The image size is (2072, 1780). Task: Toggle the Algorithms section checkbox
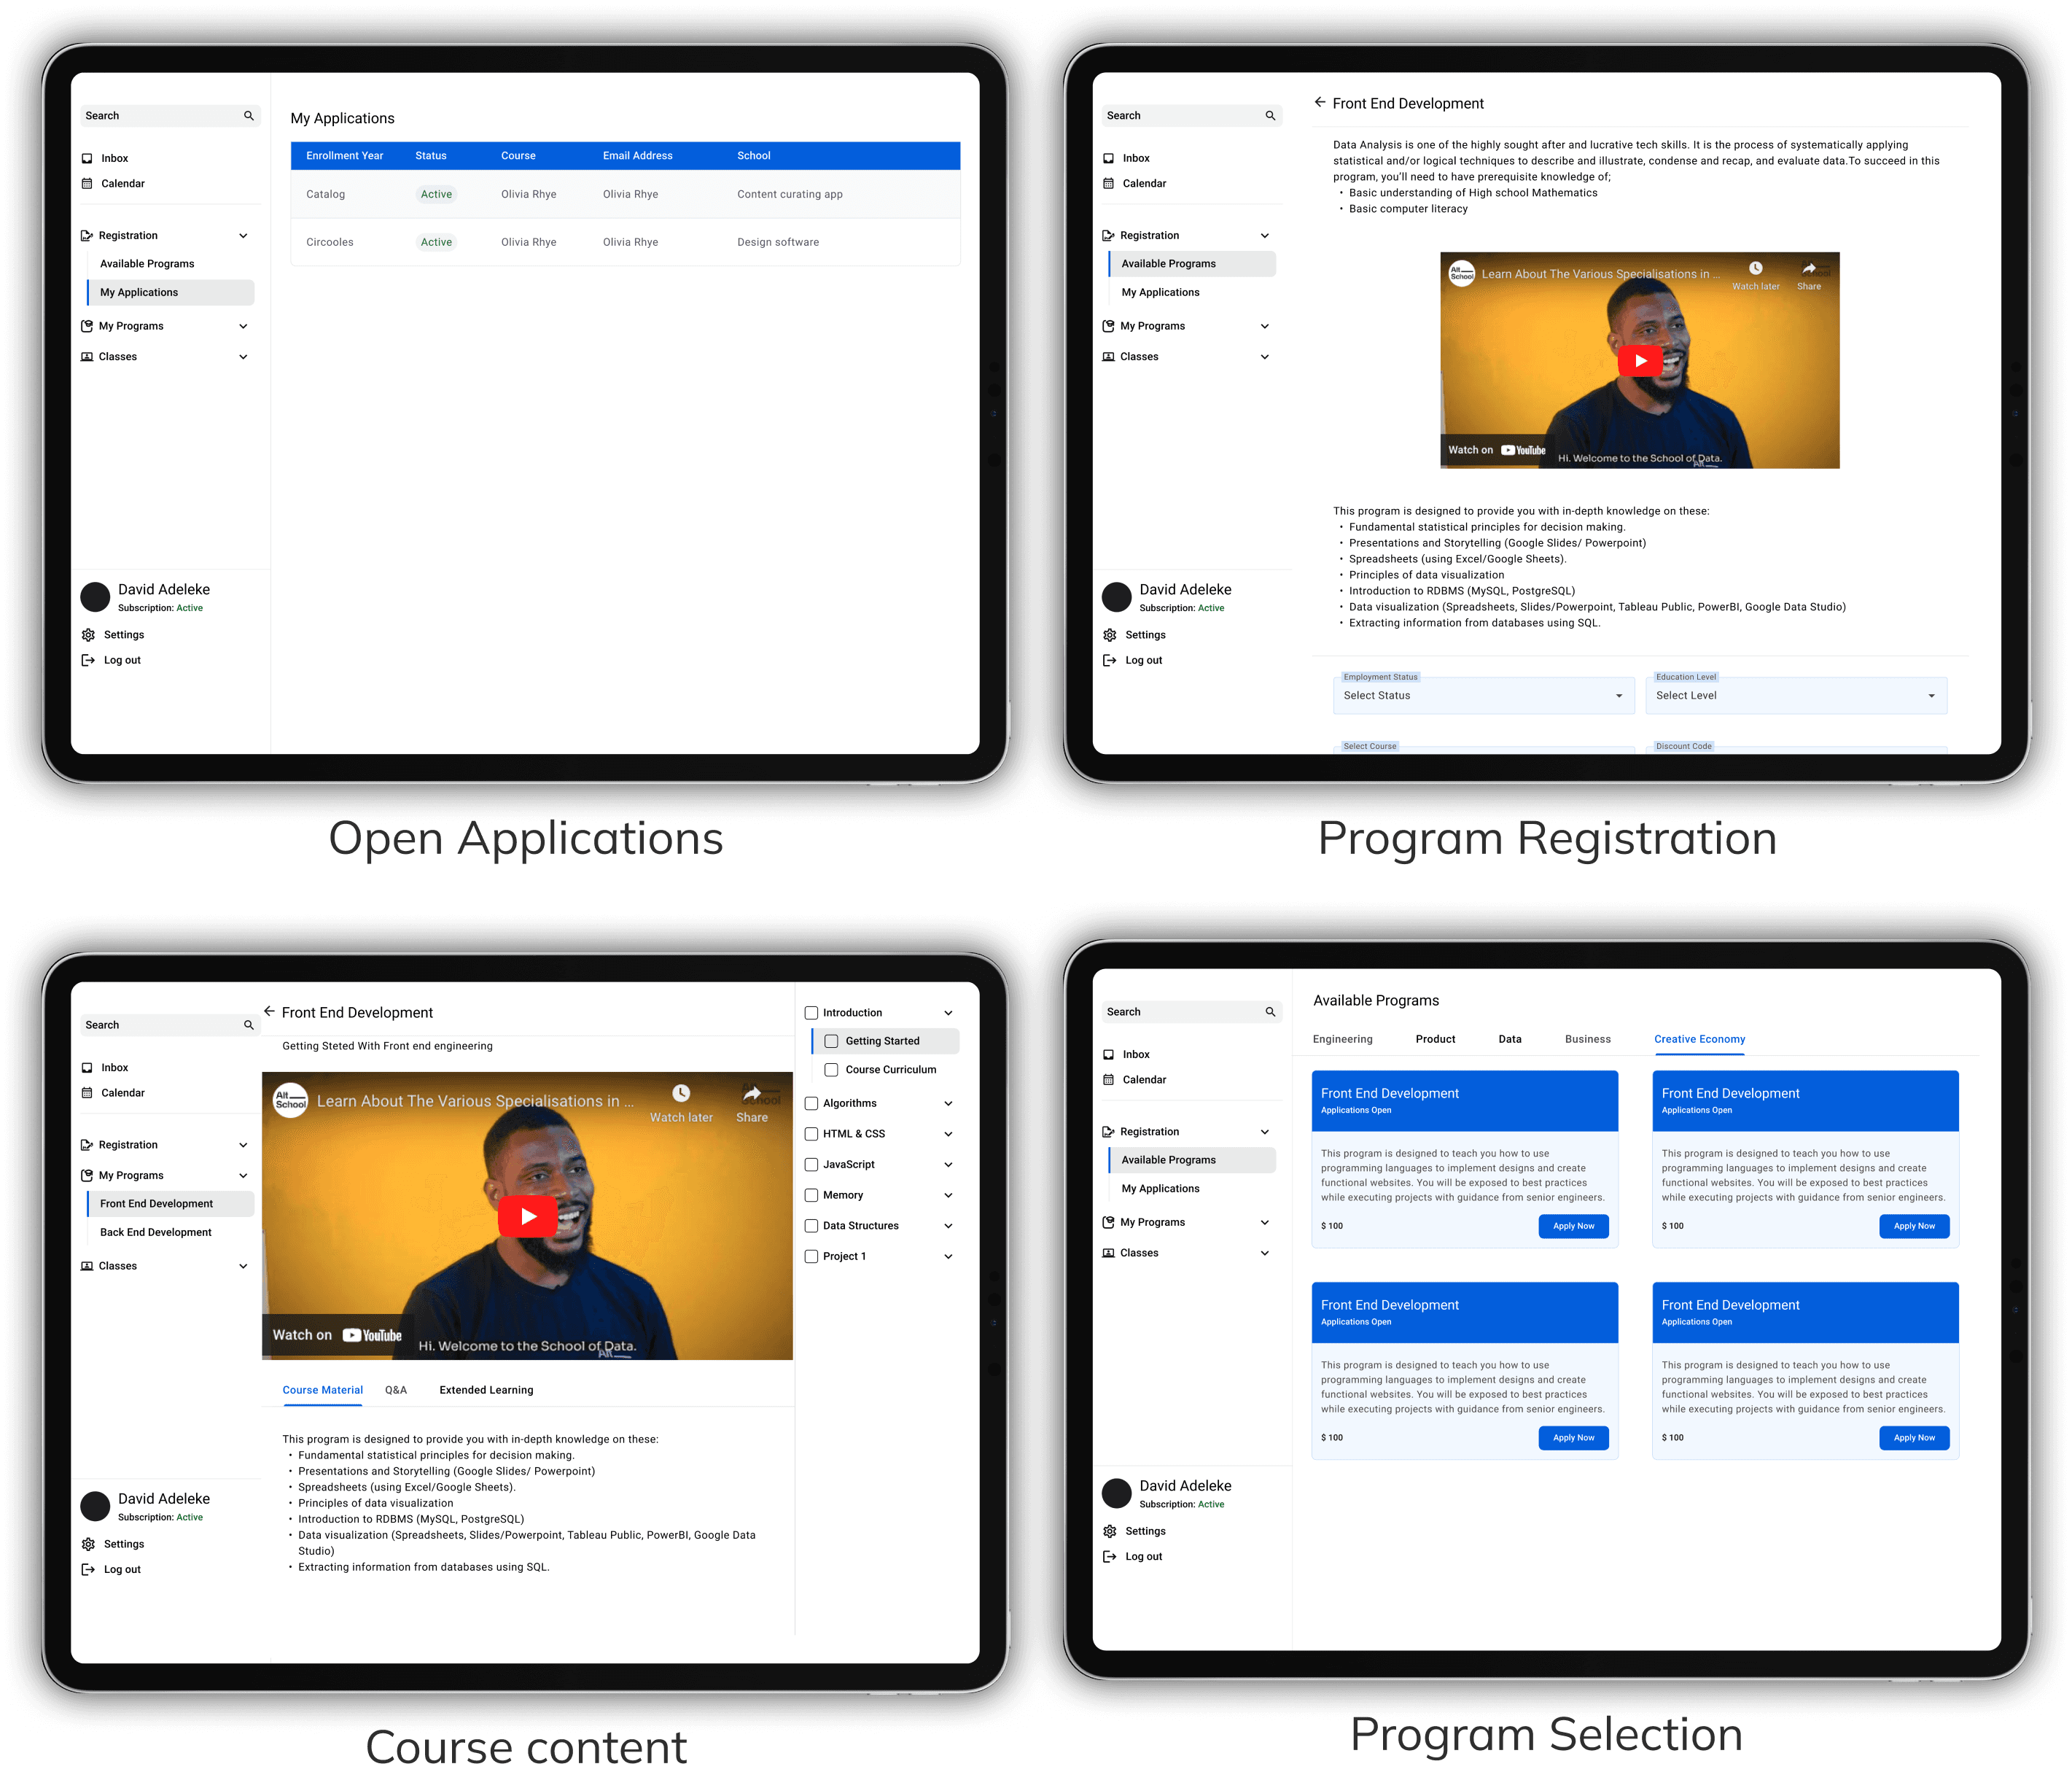click(812, 1103)
